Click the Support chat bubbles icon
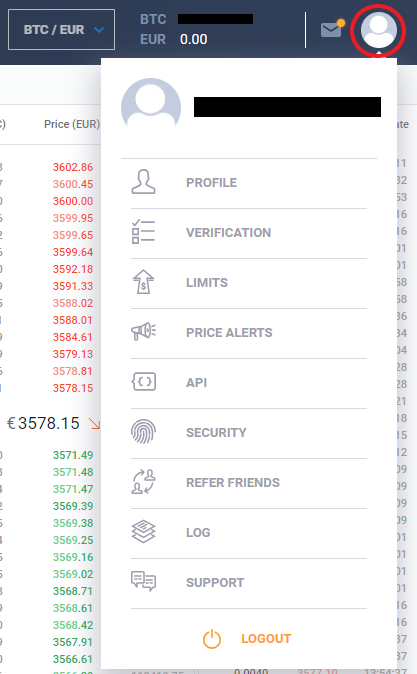 point(144,582)
